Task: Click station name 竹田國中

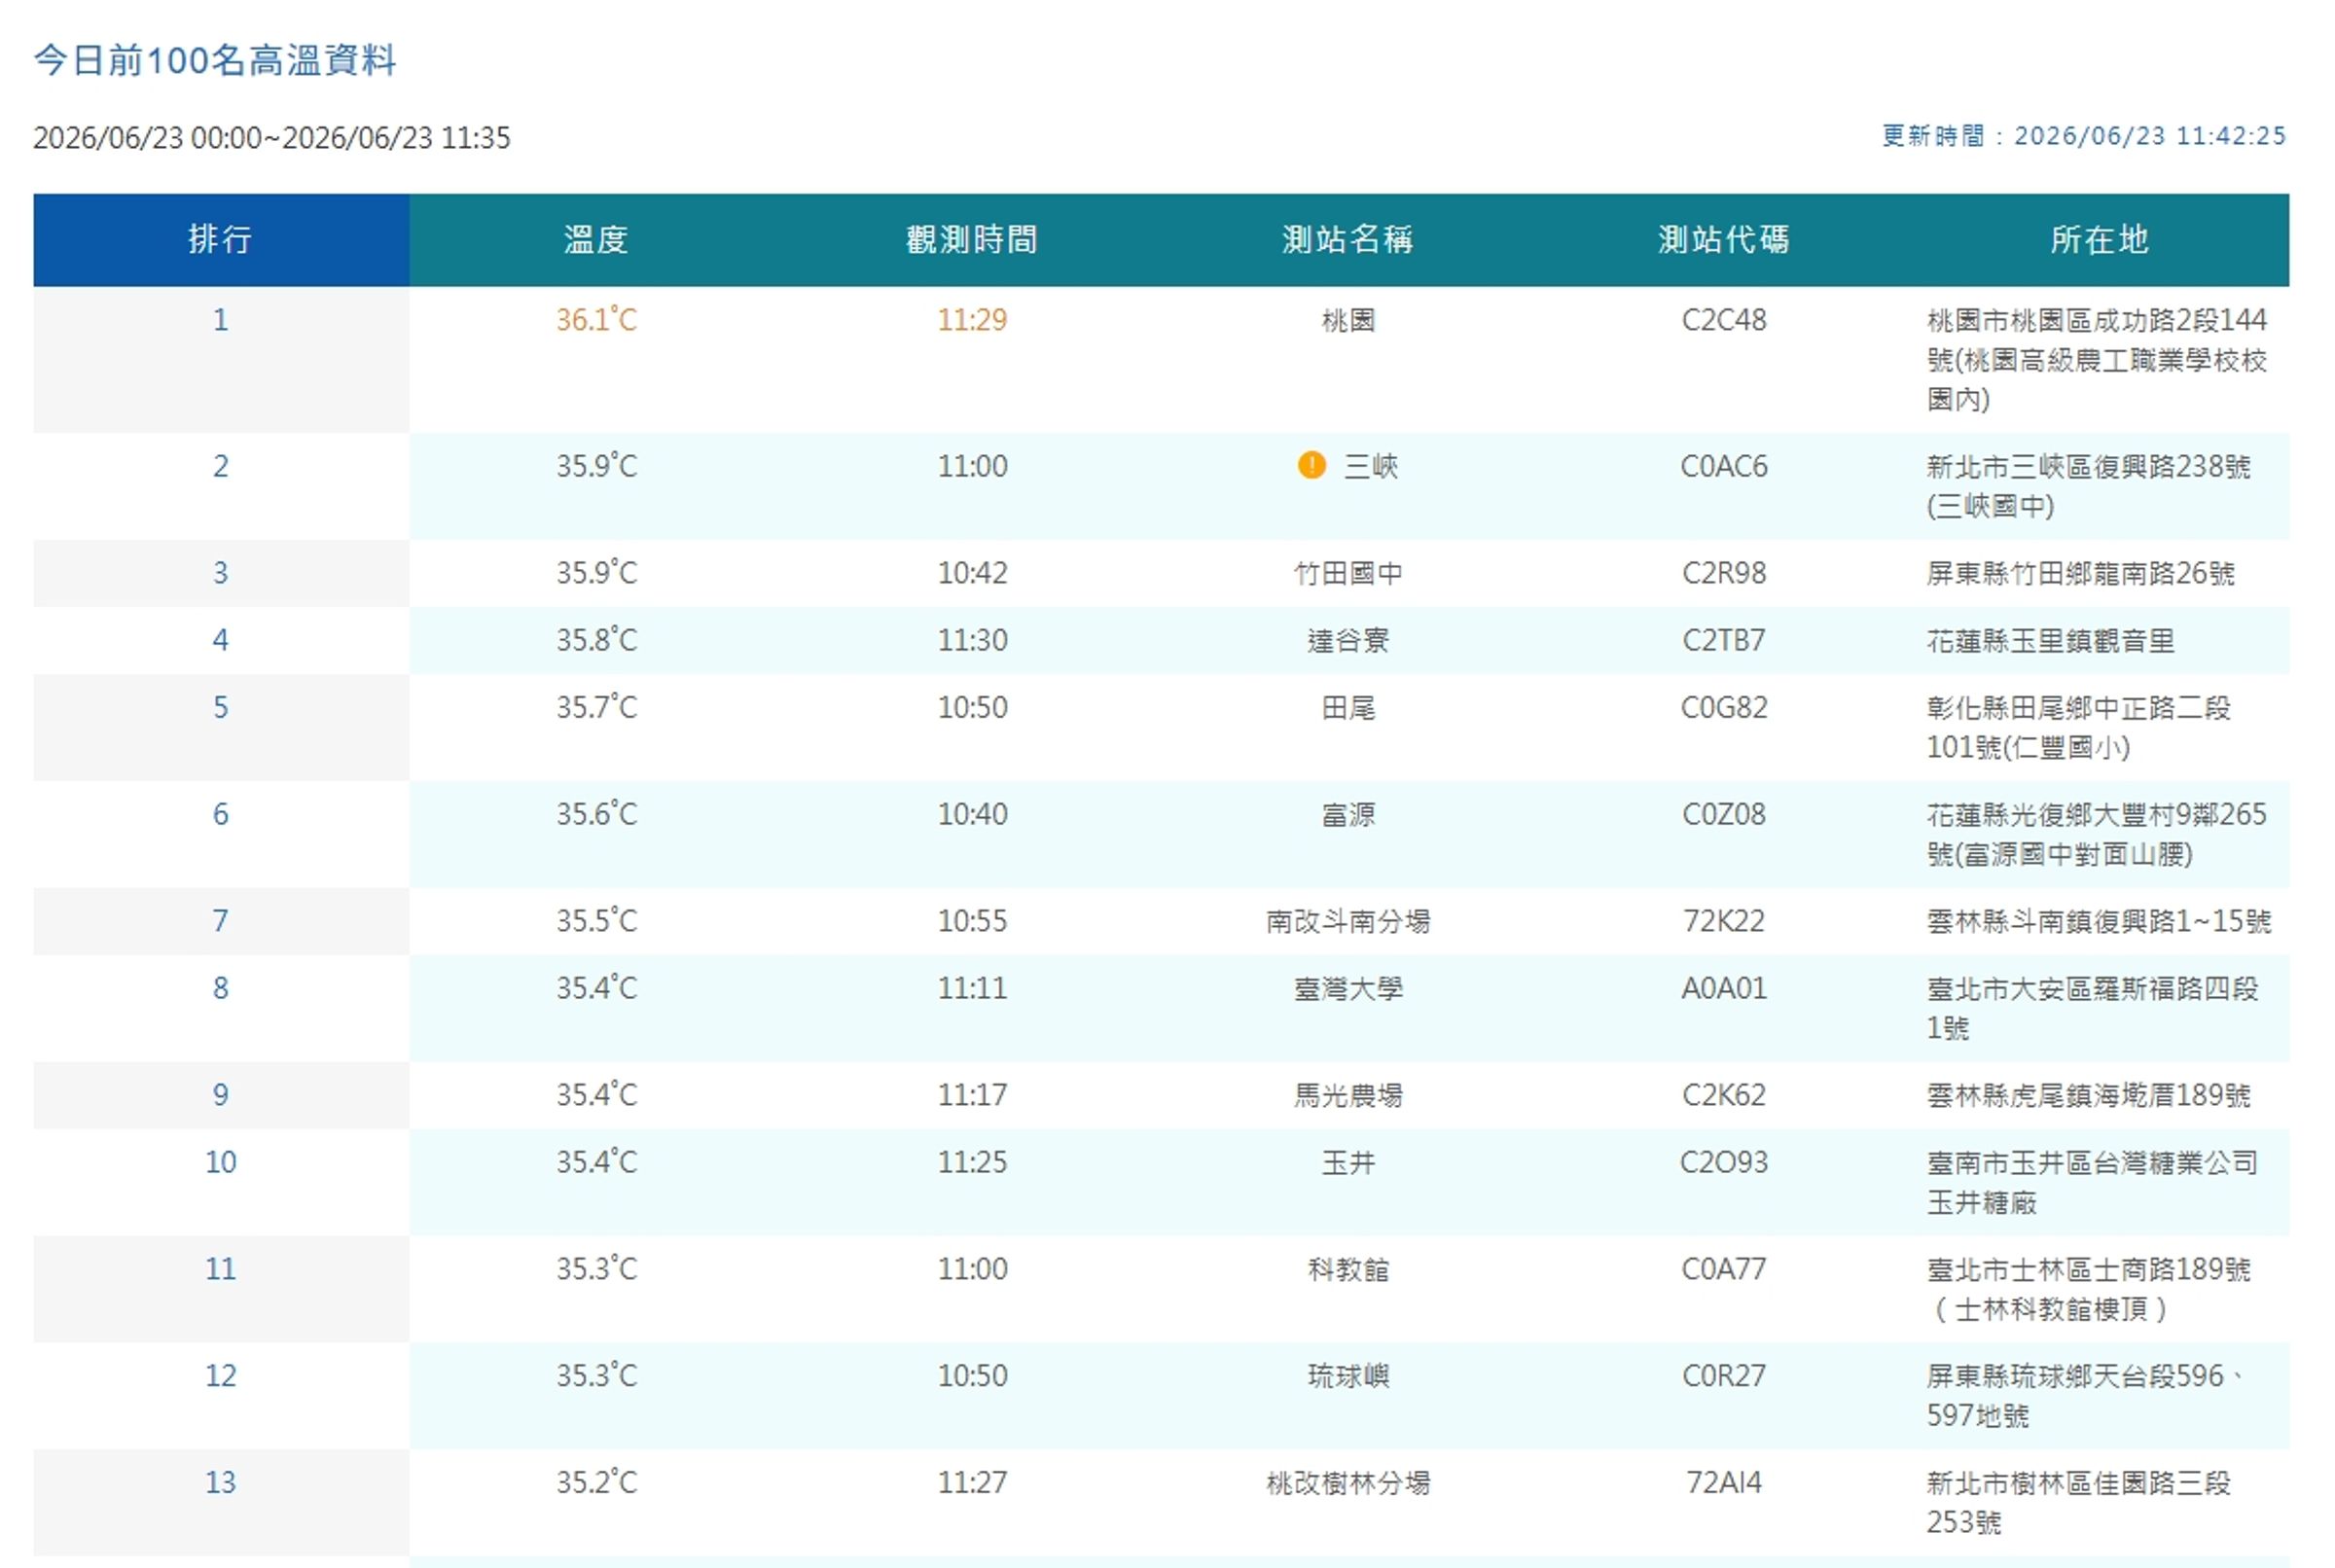Action: pos(1348,574)
